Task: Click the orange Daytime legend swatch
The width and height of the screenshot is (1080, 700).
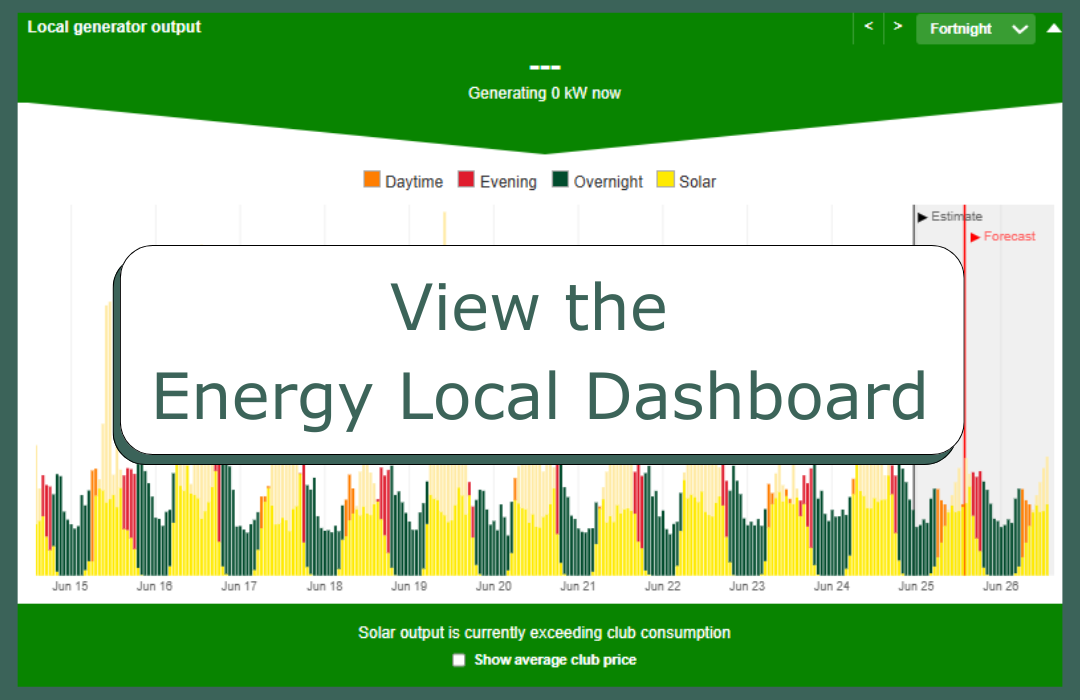Action: coord(372,180)
